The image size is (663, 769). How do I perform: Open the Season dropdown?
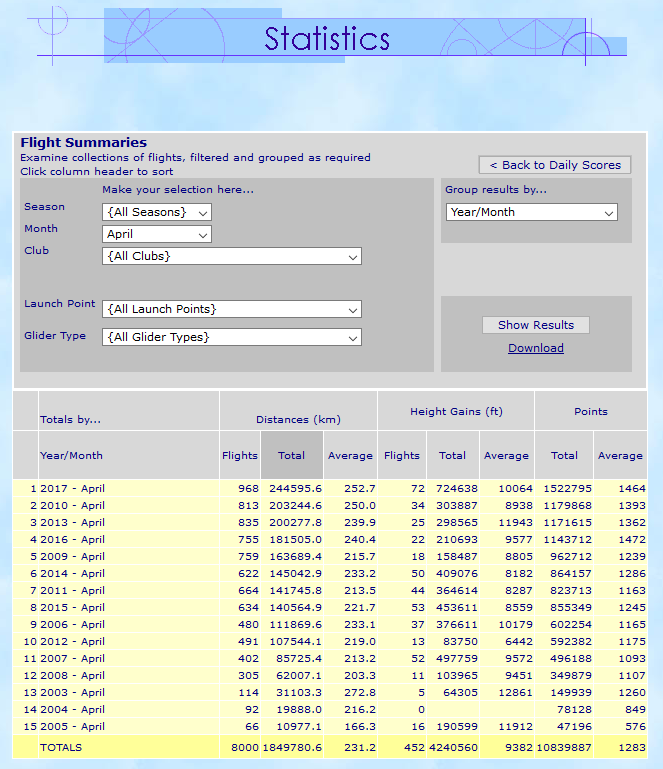[x=157, y=212]
